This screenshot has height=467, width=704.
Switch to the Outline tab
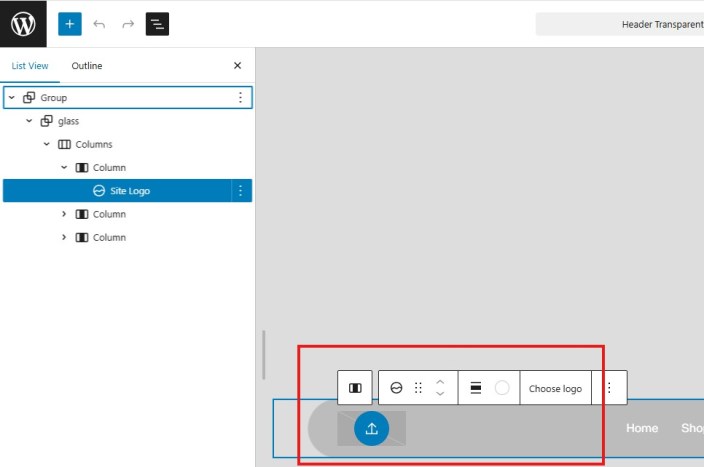pyautogui.click(x=87, y=66)
